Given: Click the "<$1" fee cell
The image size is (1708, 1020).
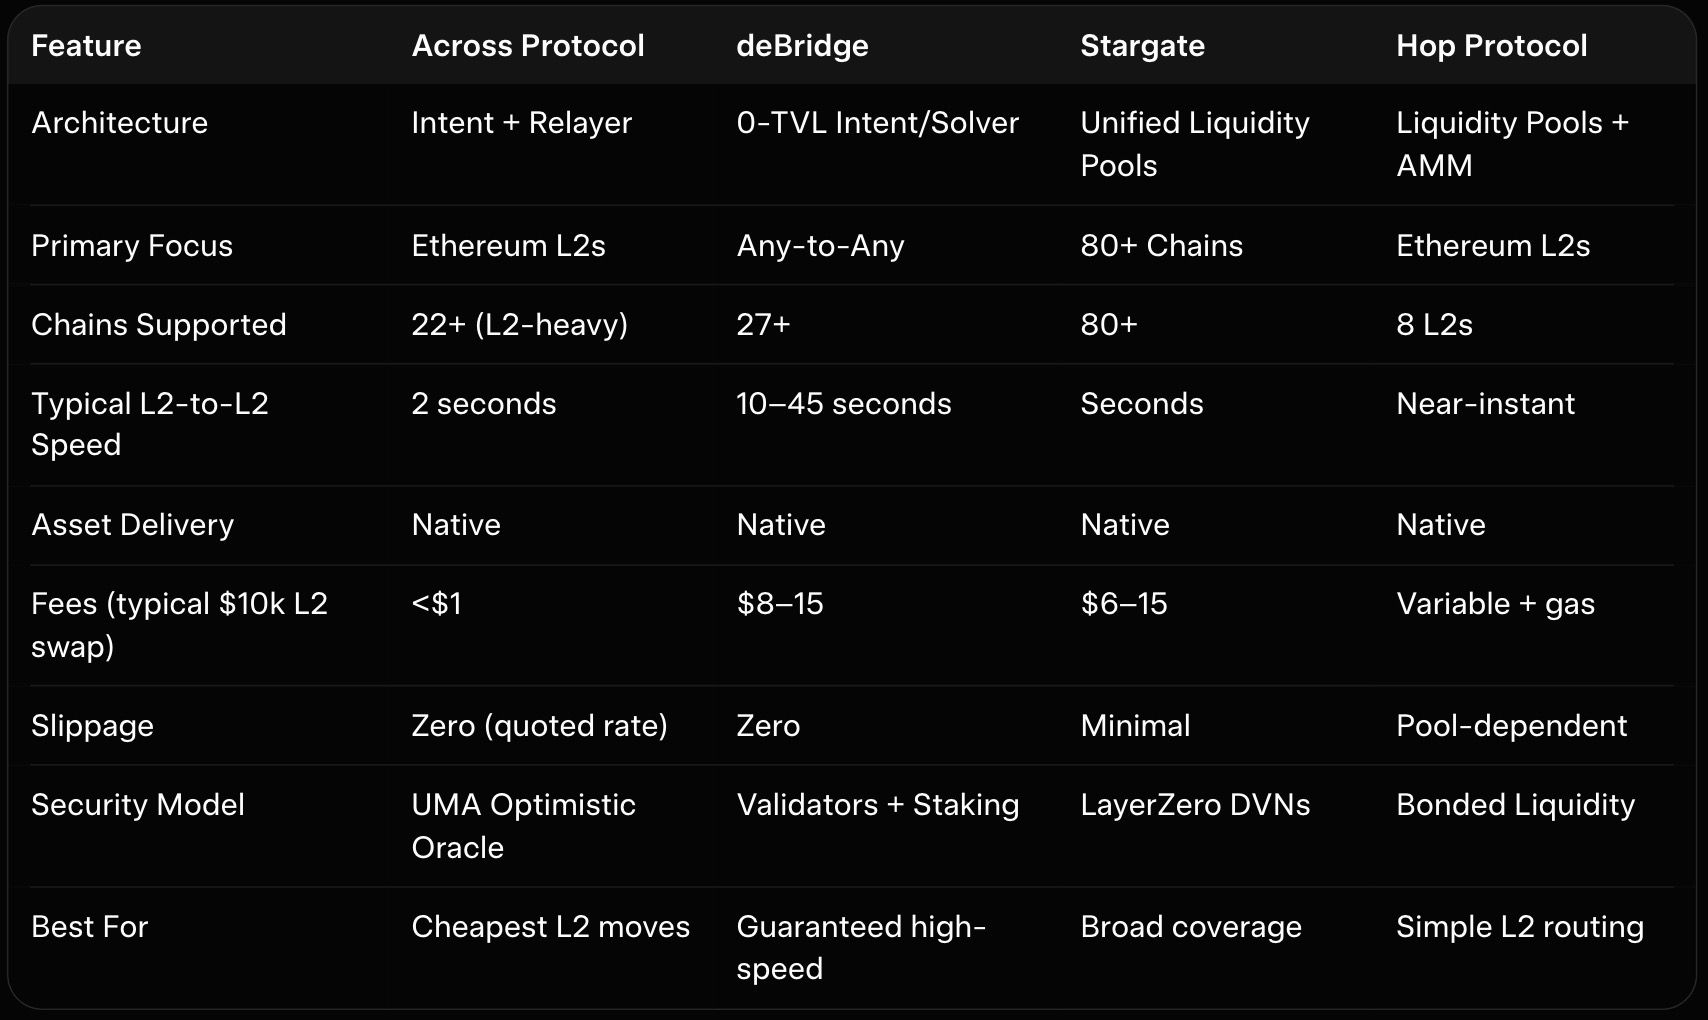Looking at the screenshot, I should pos(436,604).
